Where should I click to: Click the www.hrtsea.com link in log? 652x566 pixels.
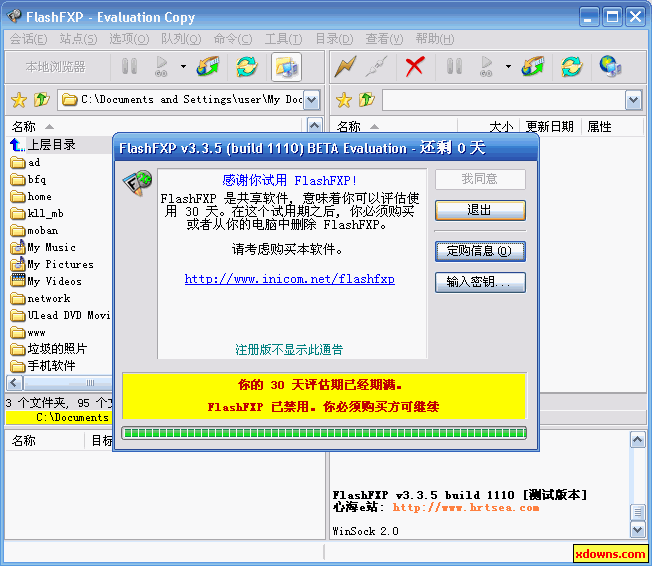(x=466, y=508)
